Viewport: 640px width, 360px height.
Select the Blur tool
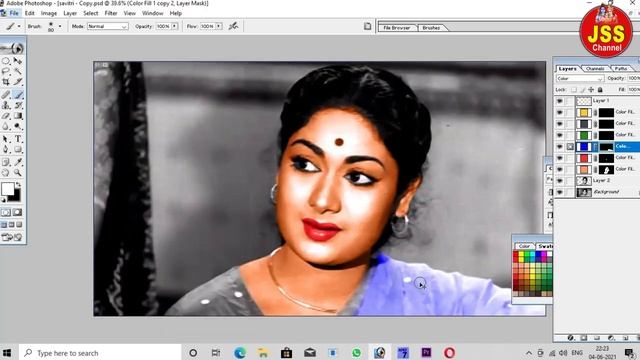tap(6, 127)
